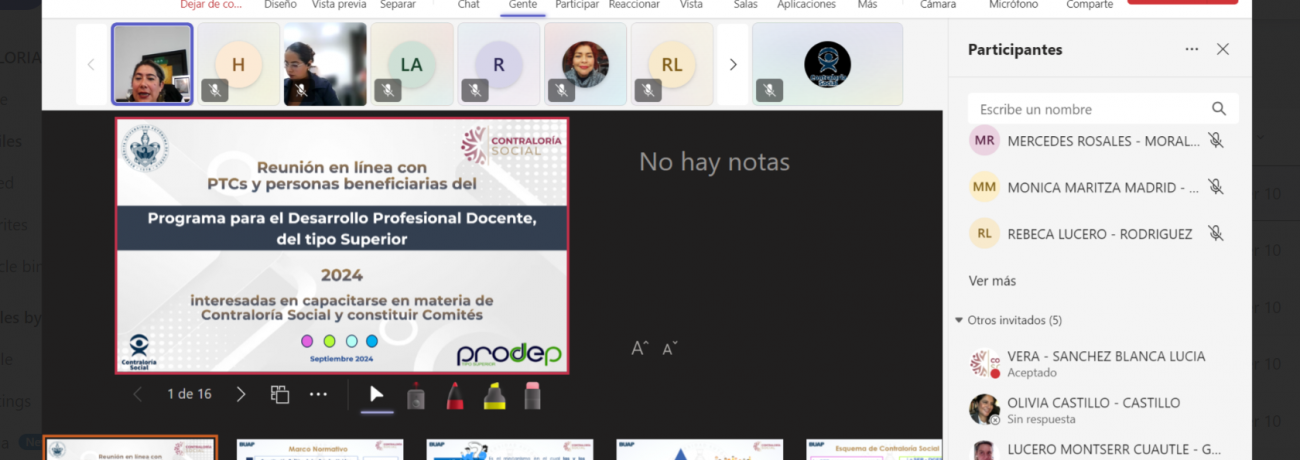Viewport: 1300px width, 460px height.
Task: Open the Gente tab
Action: click(523, 5)
